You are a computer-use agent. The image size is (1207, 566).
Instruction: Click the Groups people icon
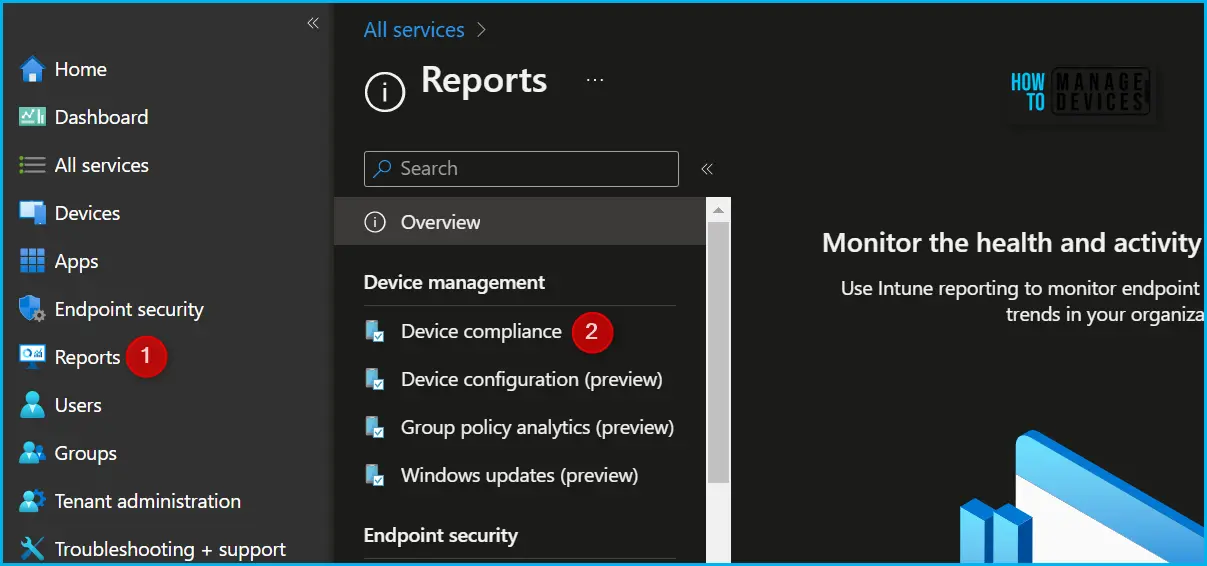click(32, 453)
